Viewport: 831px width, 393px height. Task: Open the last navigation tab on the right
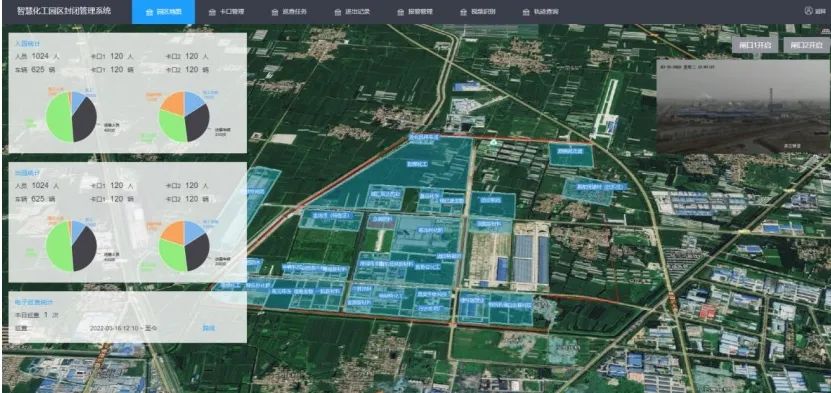tap(540, 12)
